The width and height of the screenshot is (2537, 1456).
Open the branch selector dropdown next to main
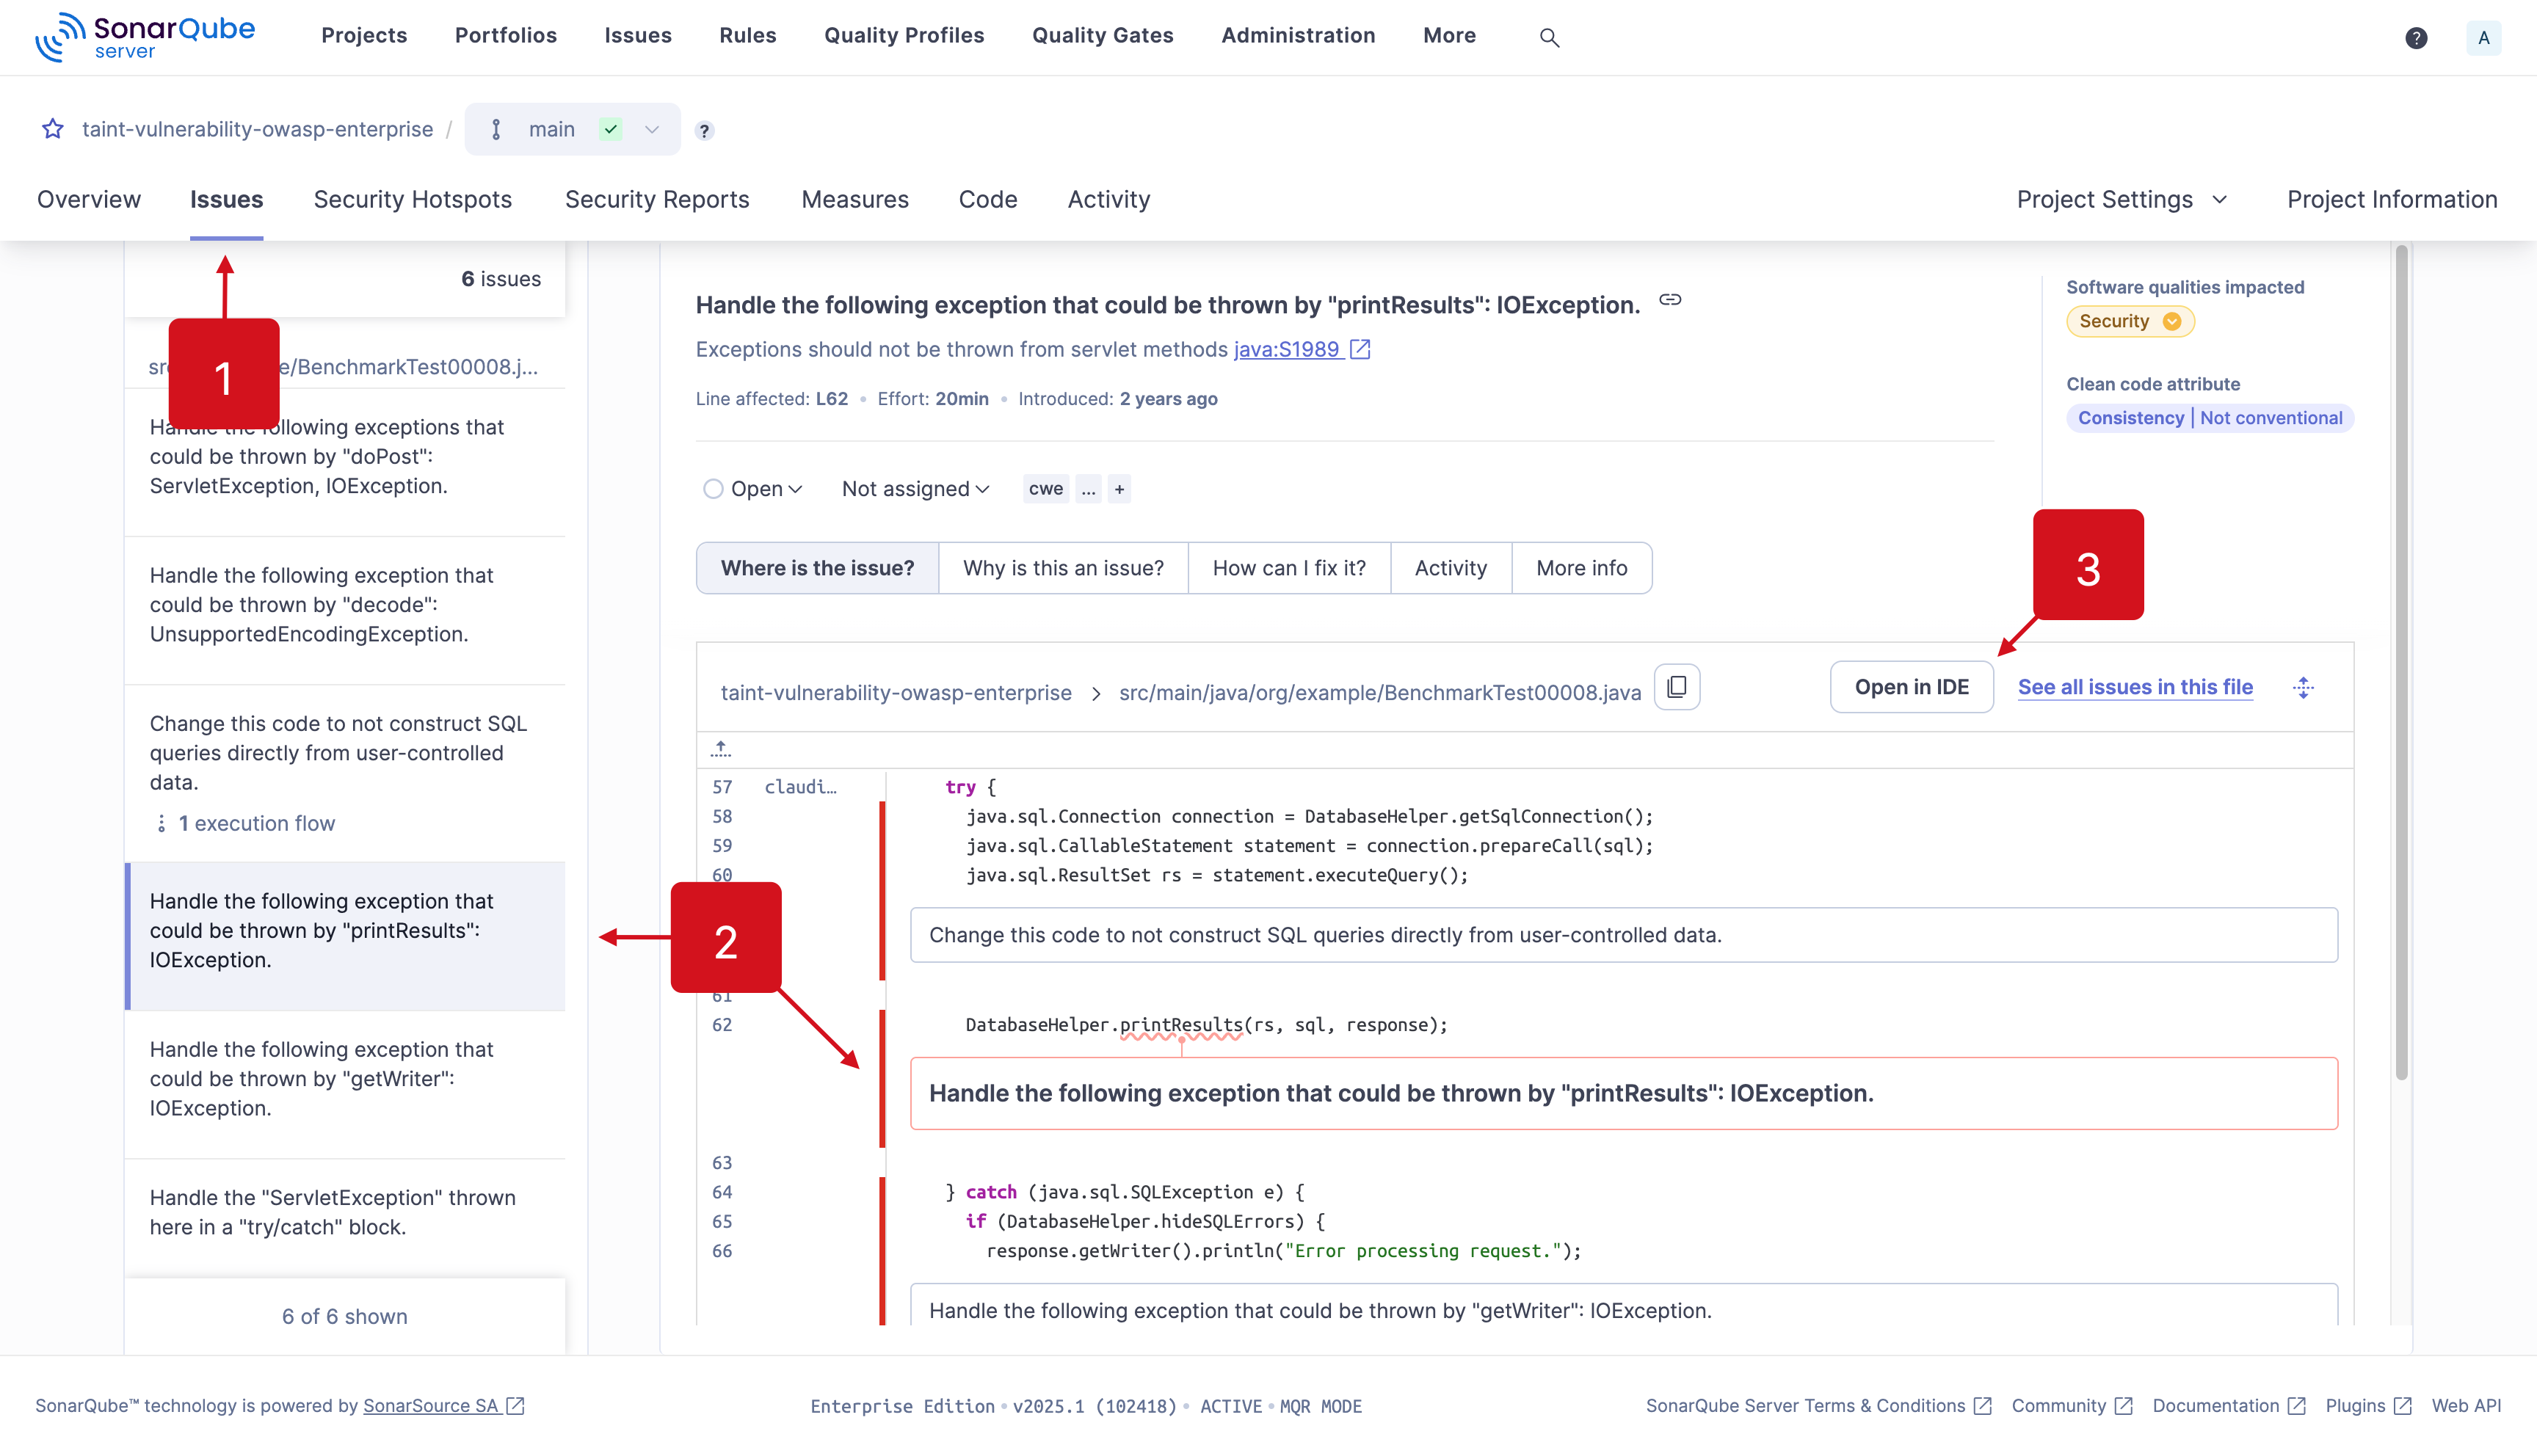652,130
